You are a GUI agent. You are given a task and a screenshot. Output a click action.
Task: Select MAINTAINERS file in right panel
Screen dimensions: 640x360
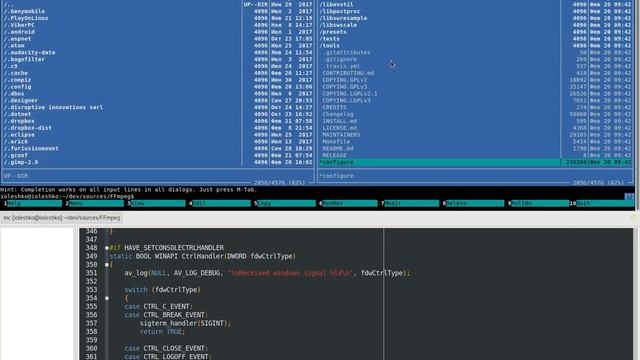(x=341, y=135)
